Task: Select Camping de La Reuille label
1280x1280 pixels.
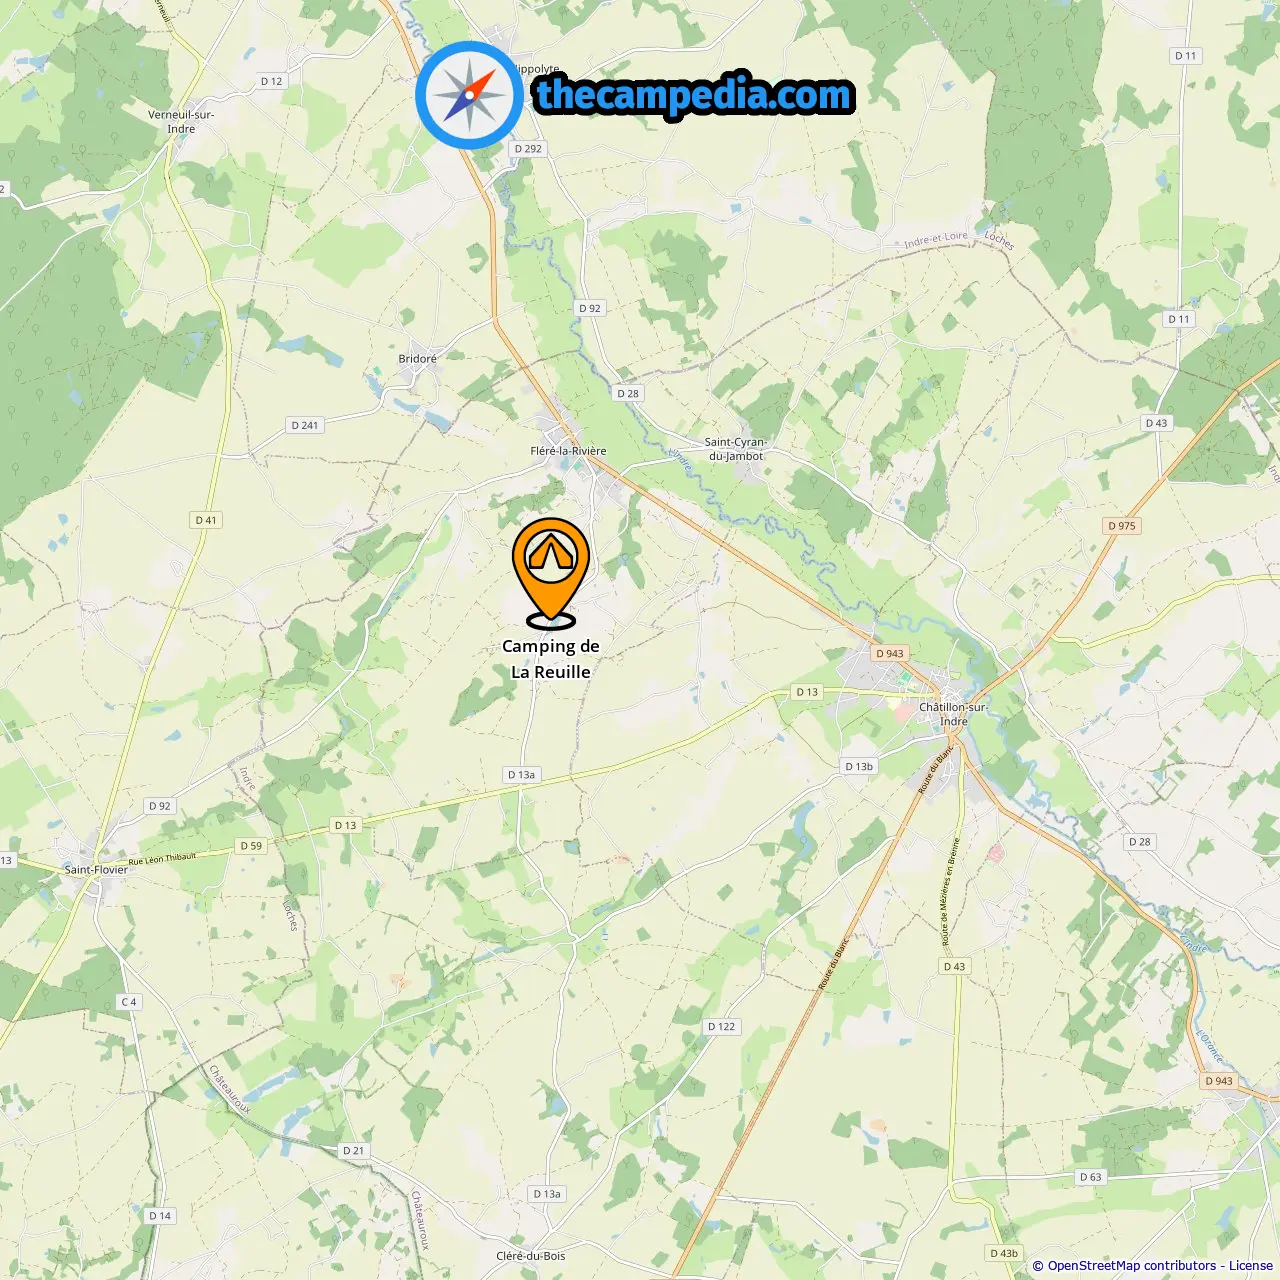Action: pos(551,659)
